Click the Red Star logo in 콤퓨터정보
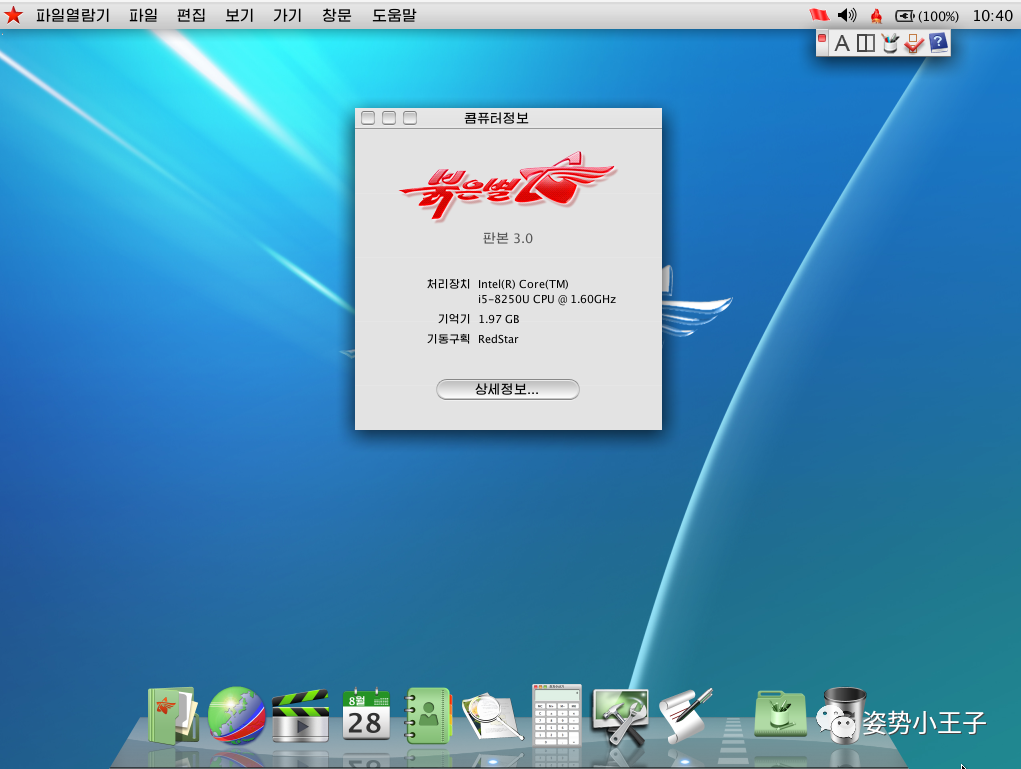 point(507,186)
